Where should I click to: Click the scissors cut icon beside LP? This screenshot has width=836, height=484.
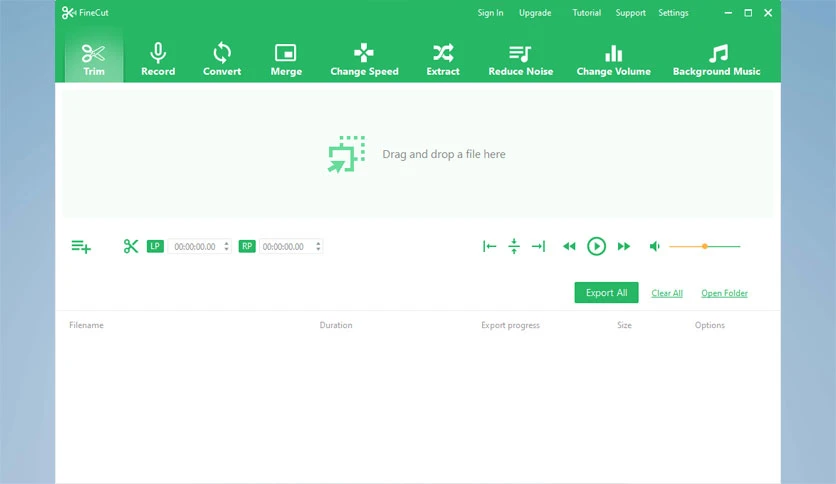click(131, 246)
